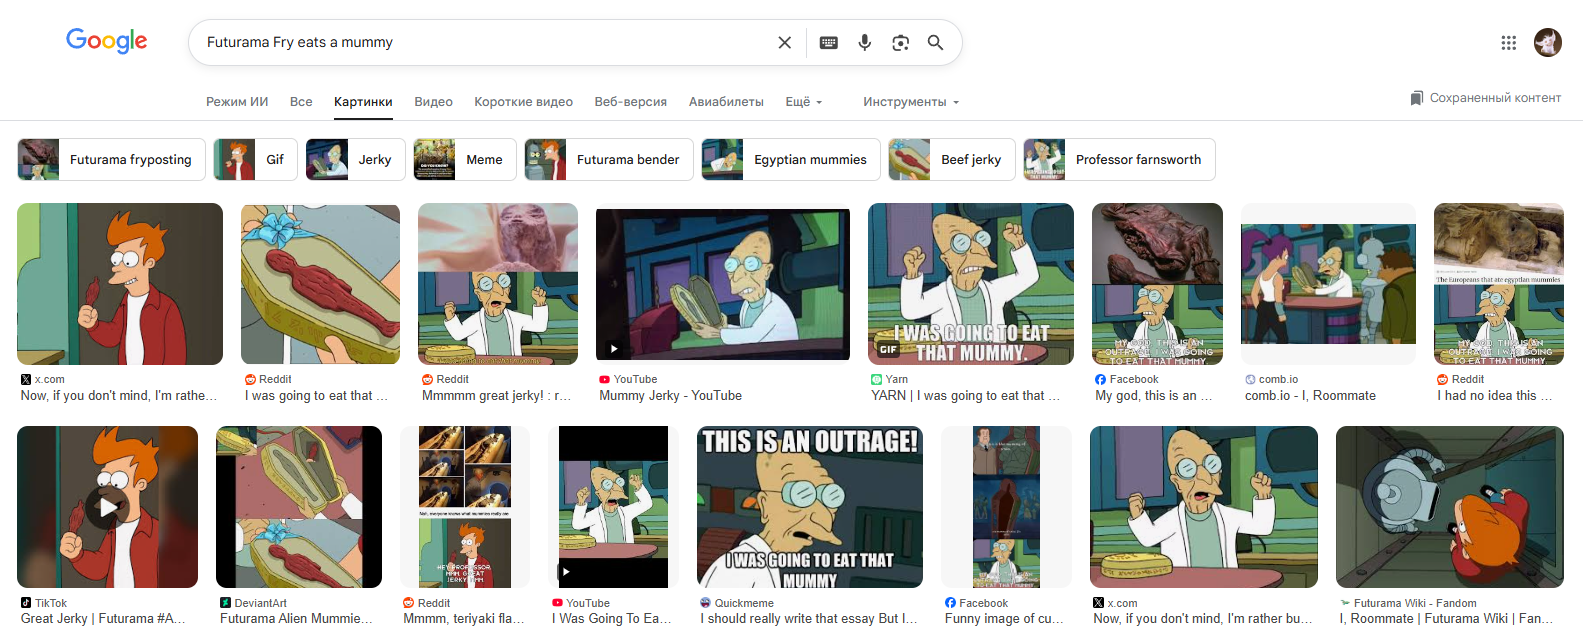
Task: Open saved content bookmark link
Action: coord(1485,98)
